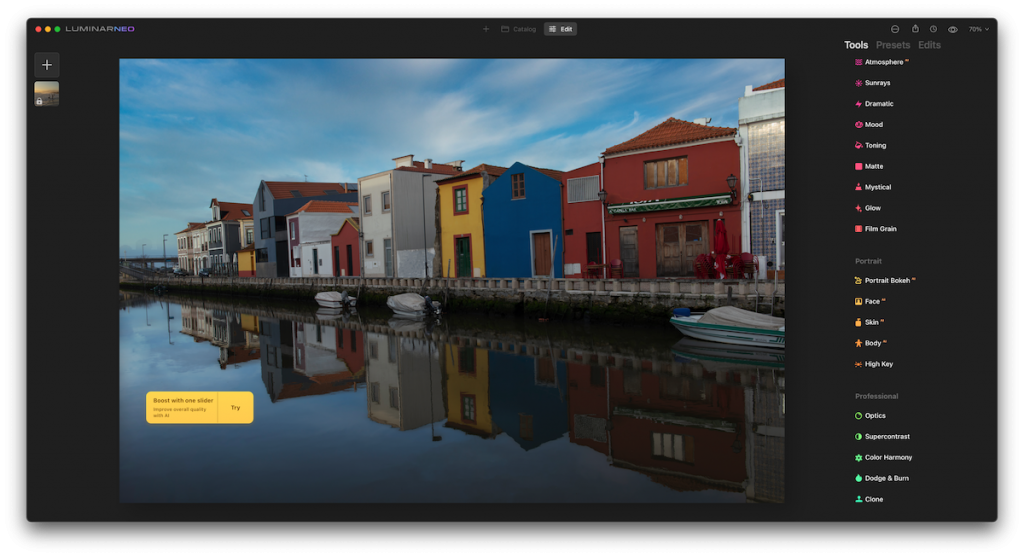Open the Dodge & Burn tool

pyautogui.click(x=886, y=478)
